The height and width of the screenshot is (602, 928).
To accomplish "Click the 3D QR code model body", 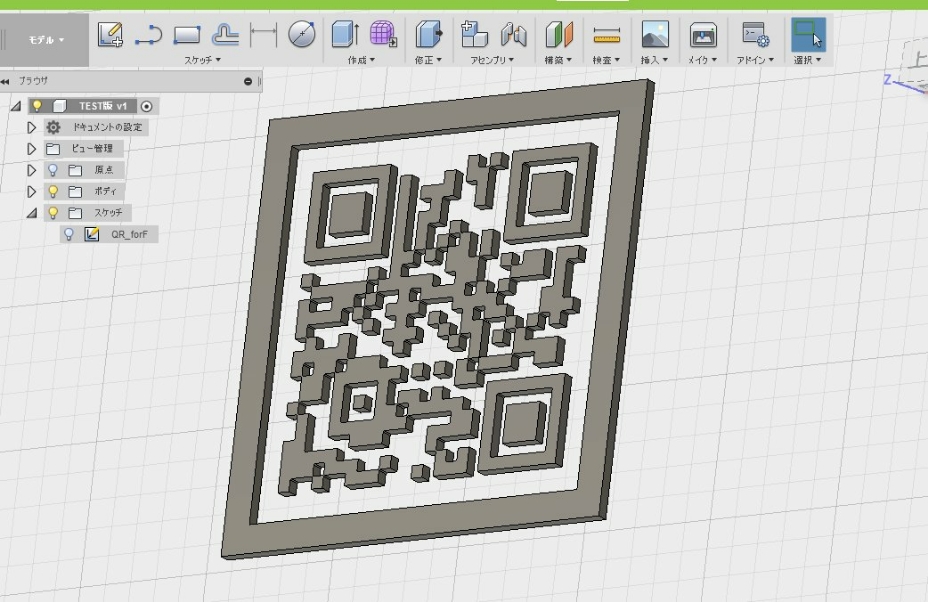I will (x=438, y=320).
